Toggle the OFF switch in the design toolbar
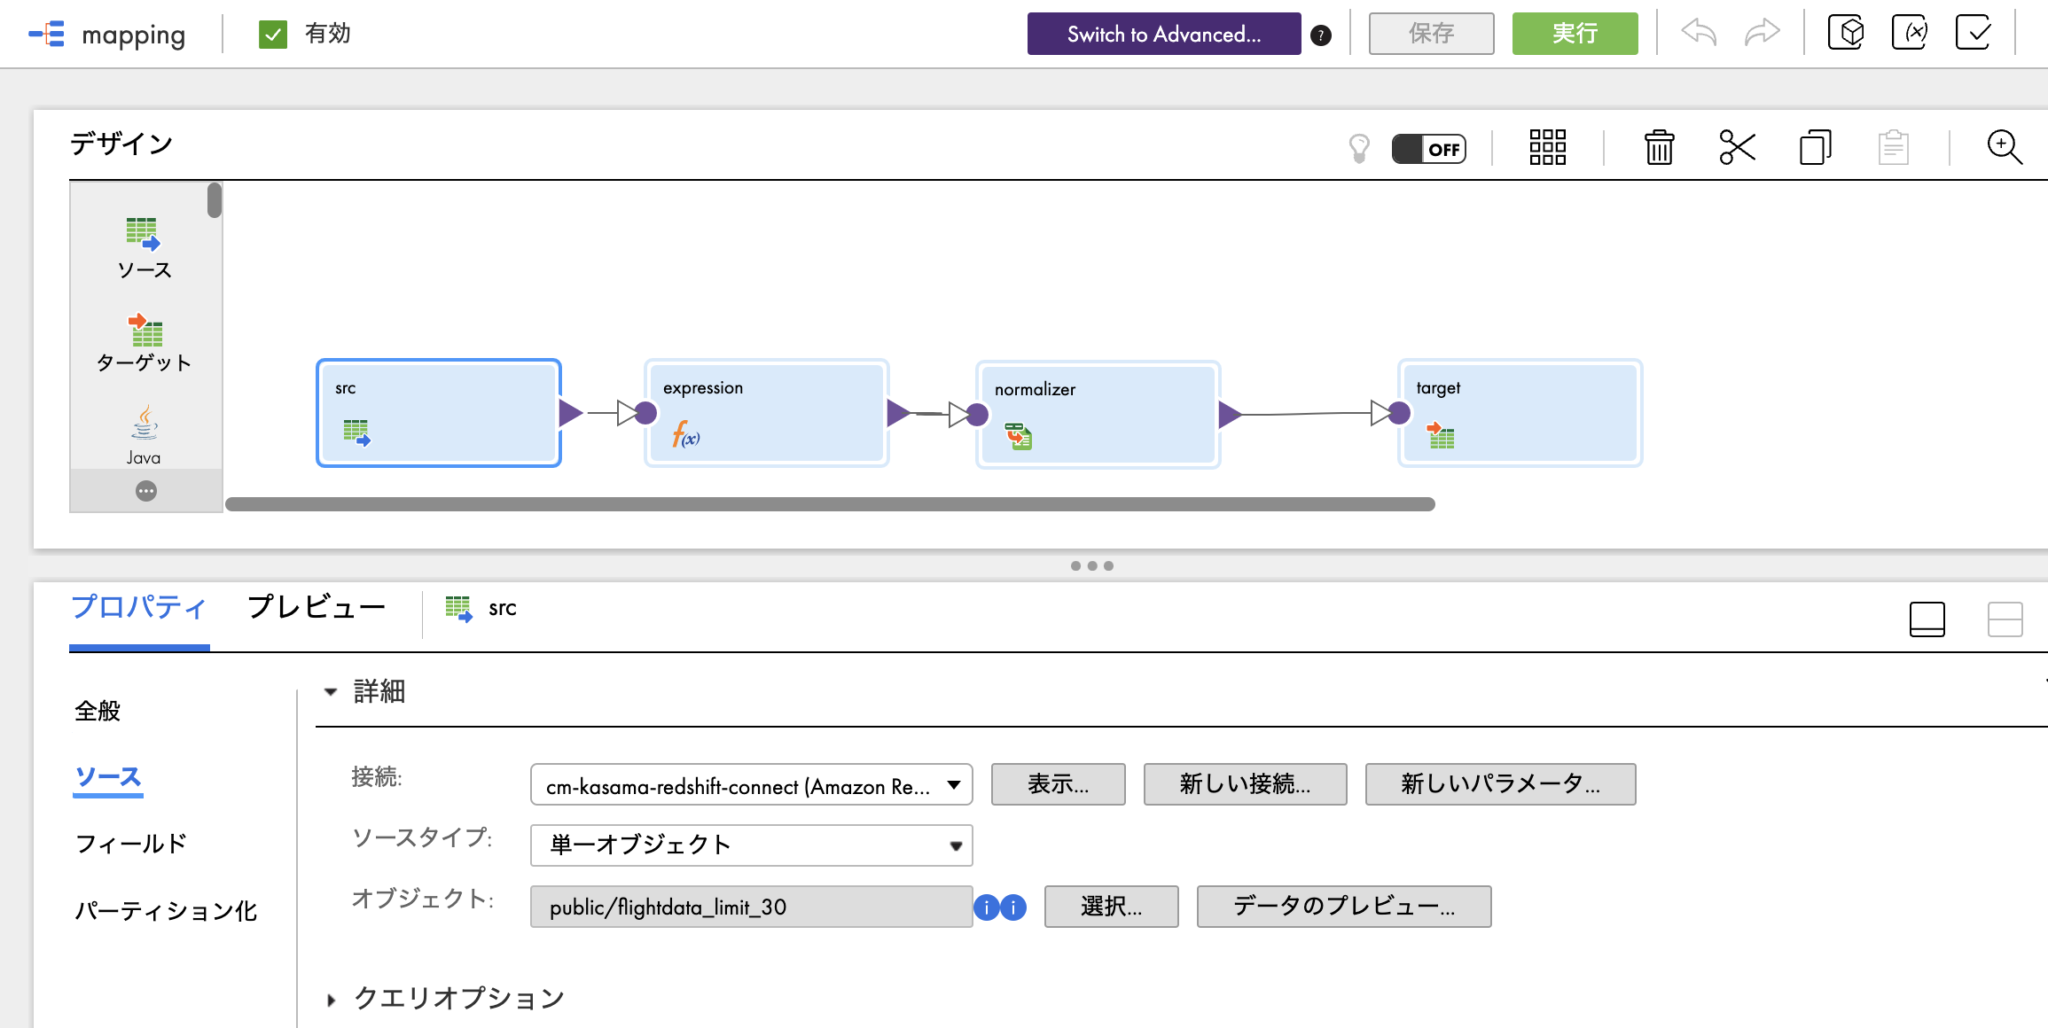The width and height of the screenshot is (2048, 1028). (x=1429, y=147)
